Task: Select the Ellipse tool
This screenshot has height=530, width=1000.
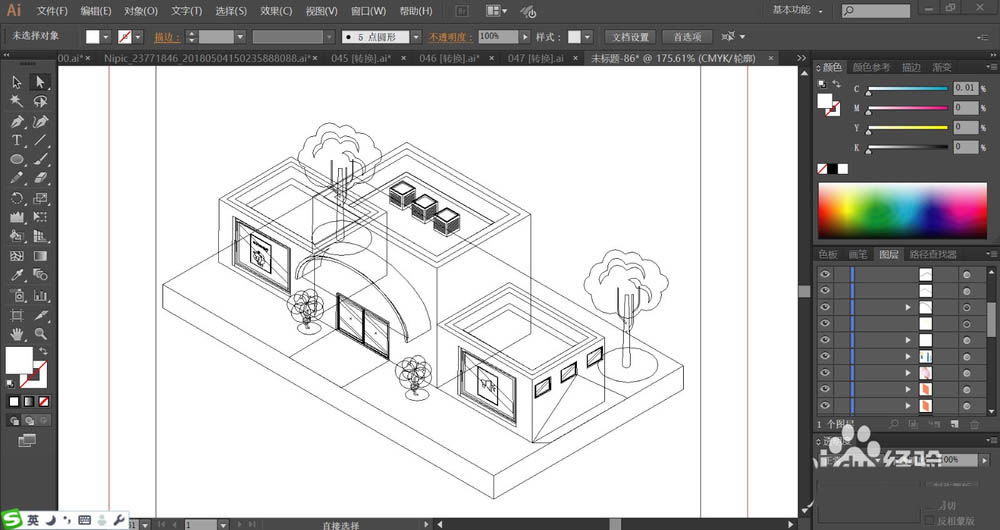Action: click(x=17, y=159)
